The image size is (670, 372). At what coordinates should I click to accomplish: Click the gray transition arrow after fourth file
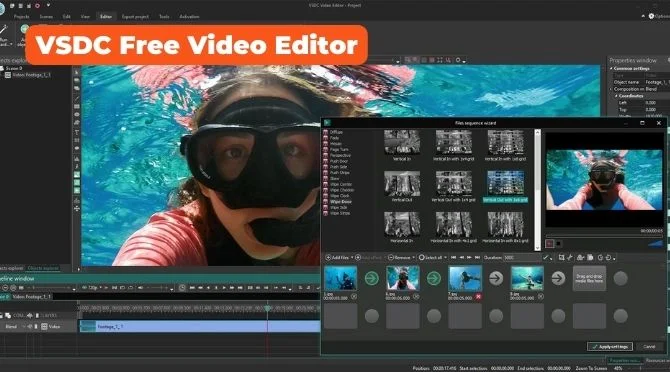point(558,278)
